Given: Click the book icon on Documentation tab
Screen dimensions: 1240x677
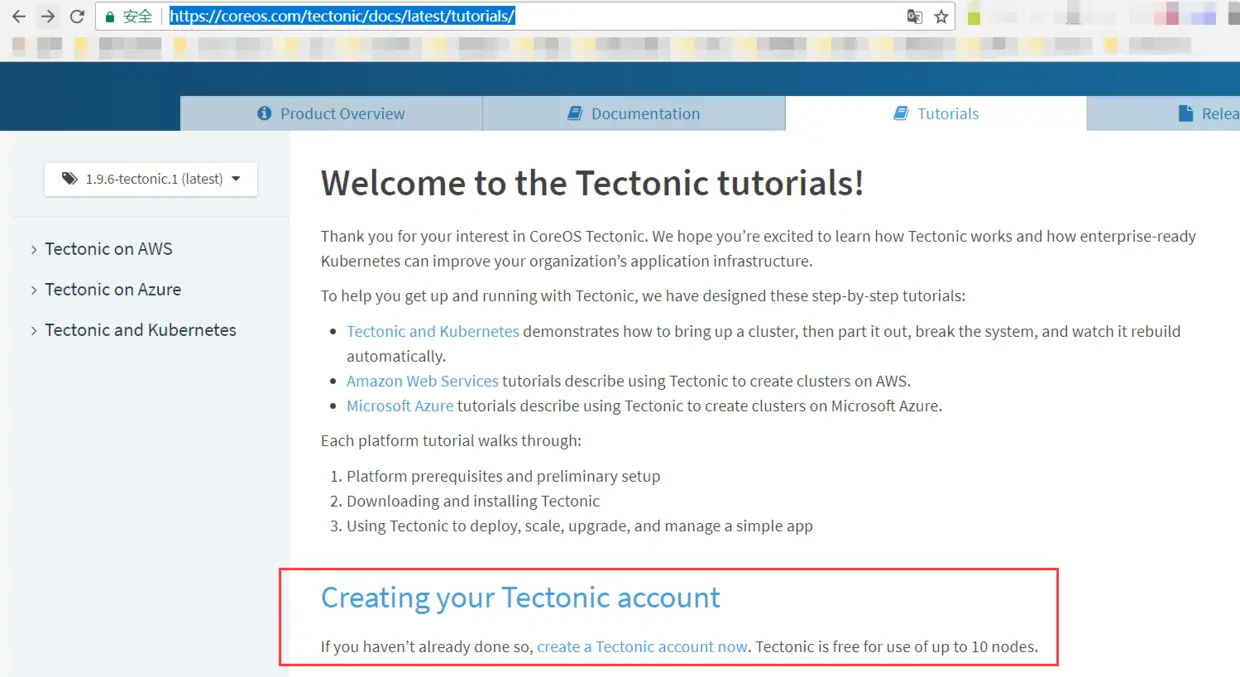Looking at the screenshot, I should click(575, 114).
